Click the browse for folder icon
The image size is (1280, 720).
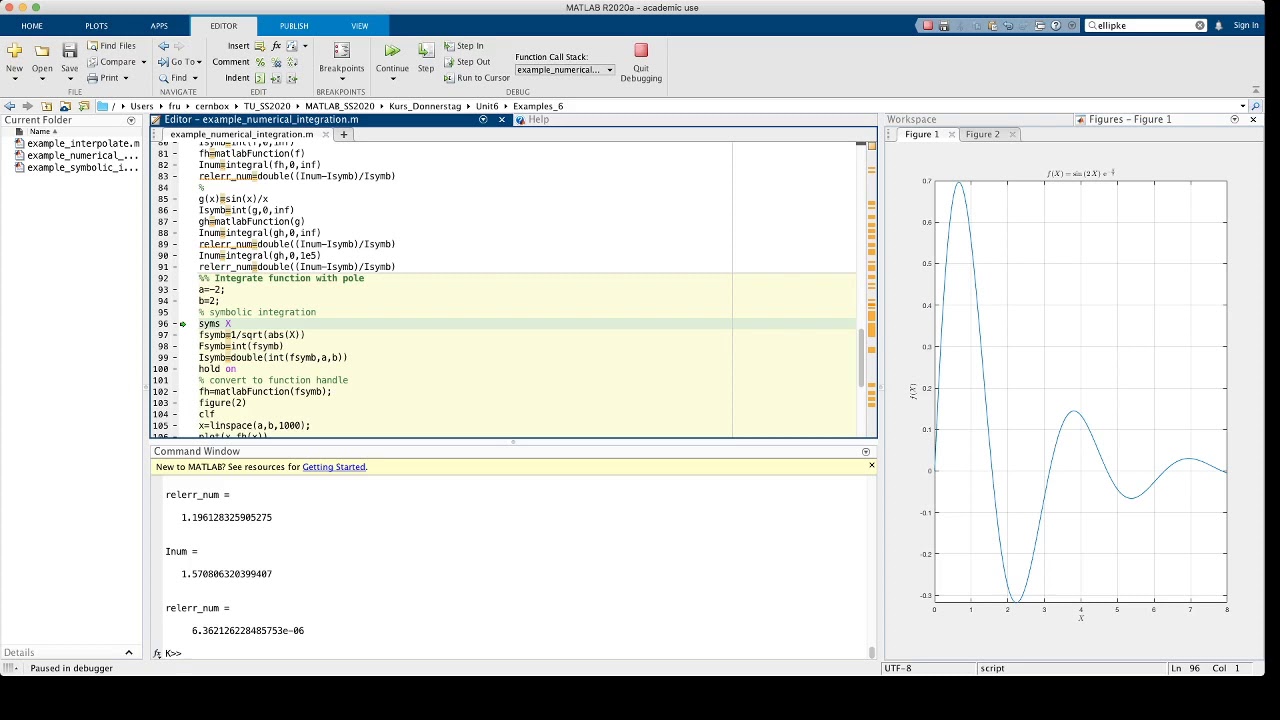[82, 106]
